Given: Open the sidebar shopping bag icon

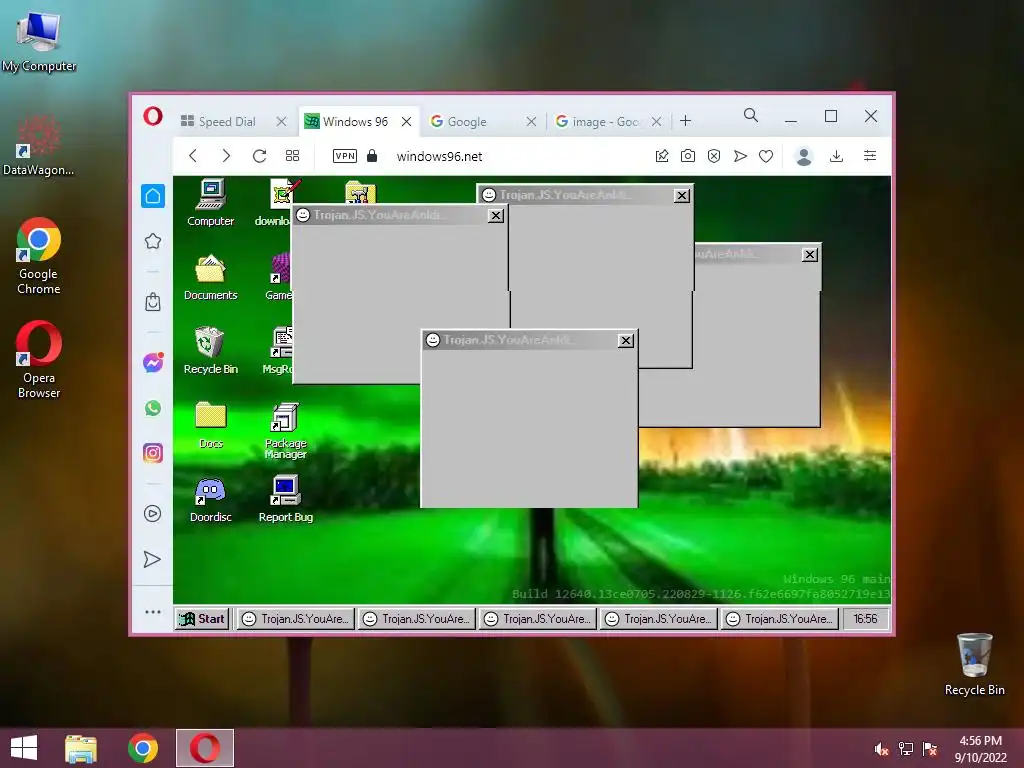Looking at the screenshot, I should coord(153,302).
